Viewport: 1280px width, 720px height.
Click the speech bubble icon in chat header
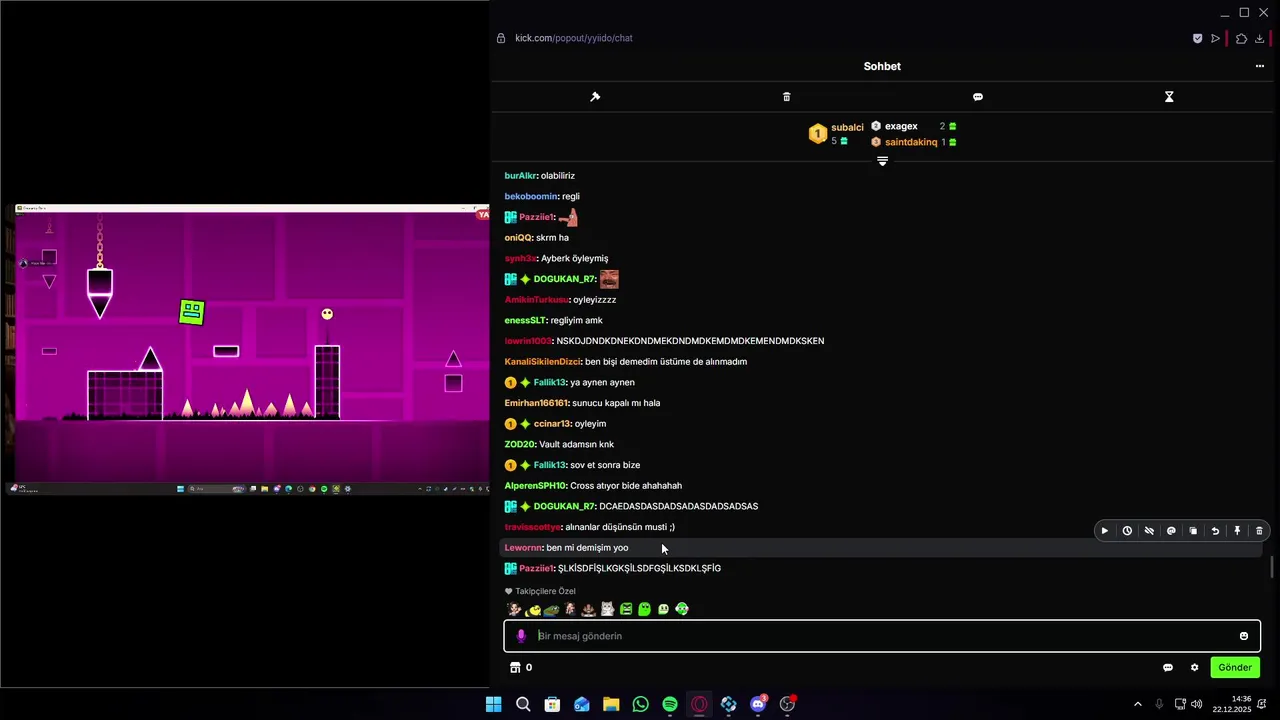pos(978,97)
